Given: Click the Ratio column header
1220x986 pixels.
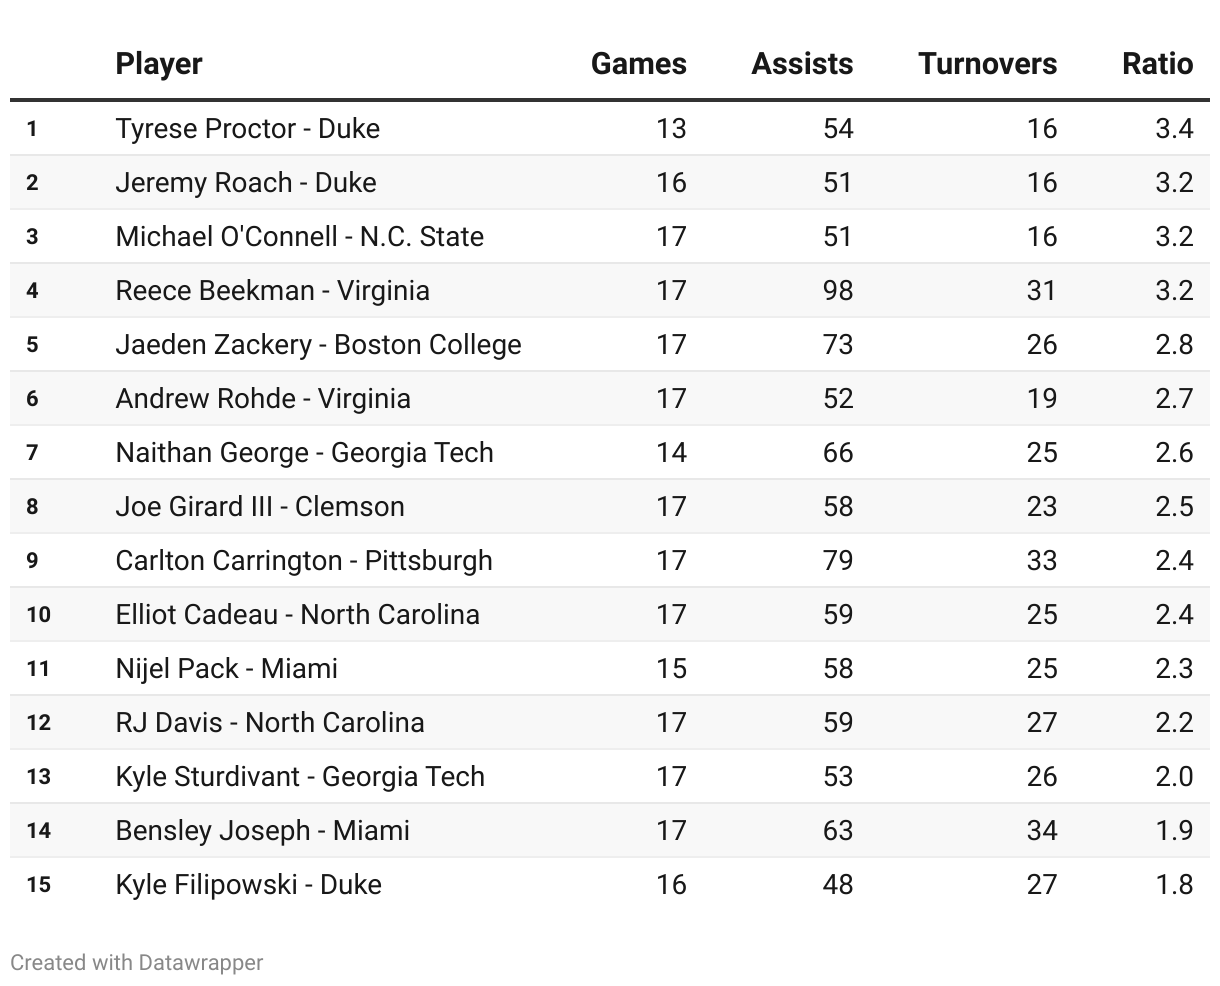Looking at the screenshot, I should (1157, 64).
